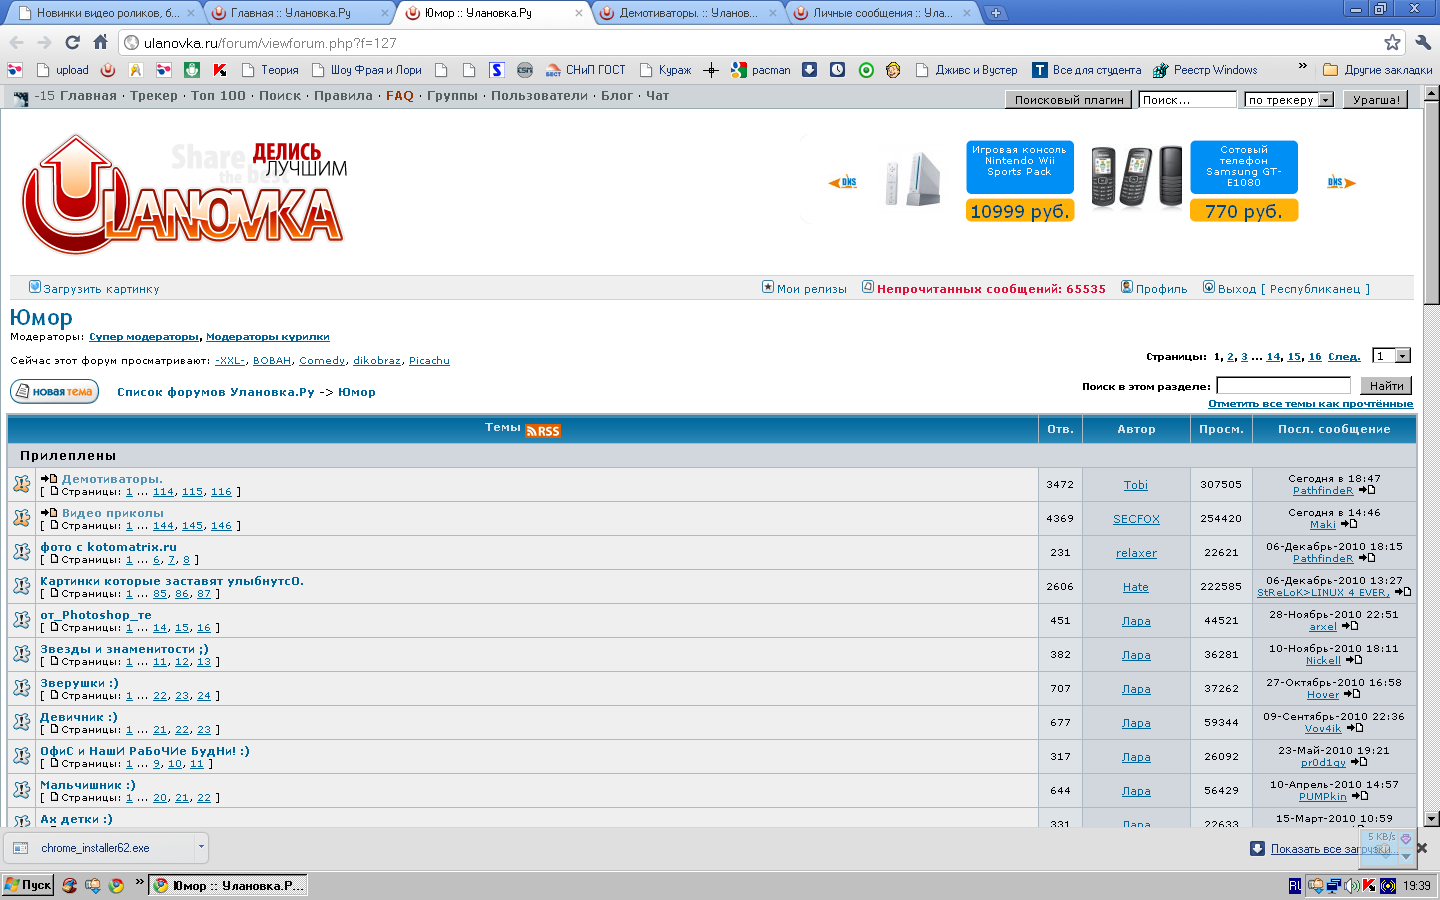
Task: Go to next page via 'След.' link
Action: point(1344,357)
